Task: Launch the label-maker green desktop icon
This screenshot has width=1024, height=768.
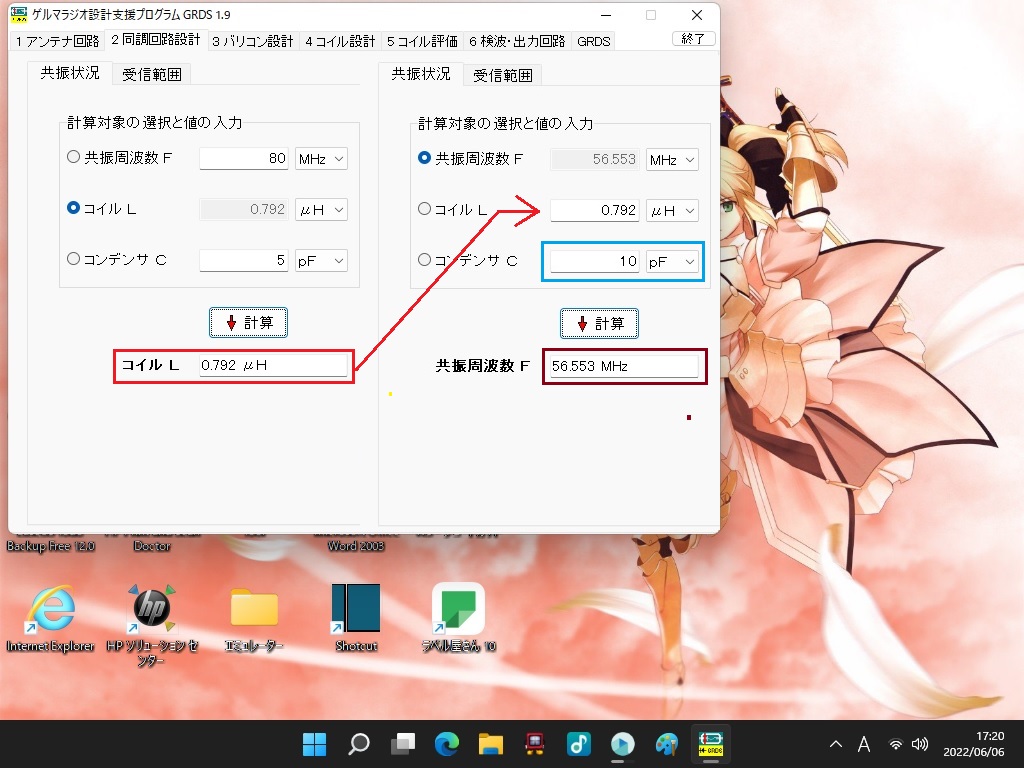Action: click(458, 618)
